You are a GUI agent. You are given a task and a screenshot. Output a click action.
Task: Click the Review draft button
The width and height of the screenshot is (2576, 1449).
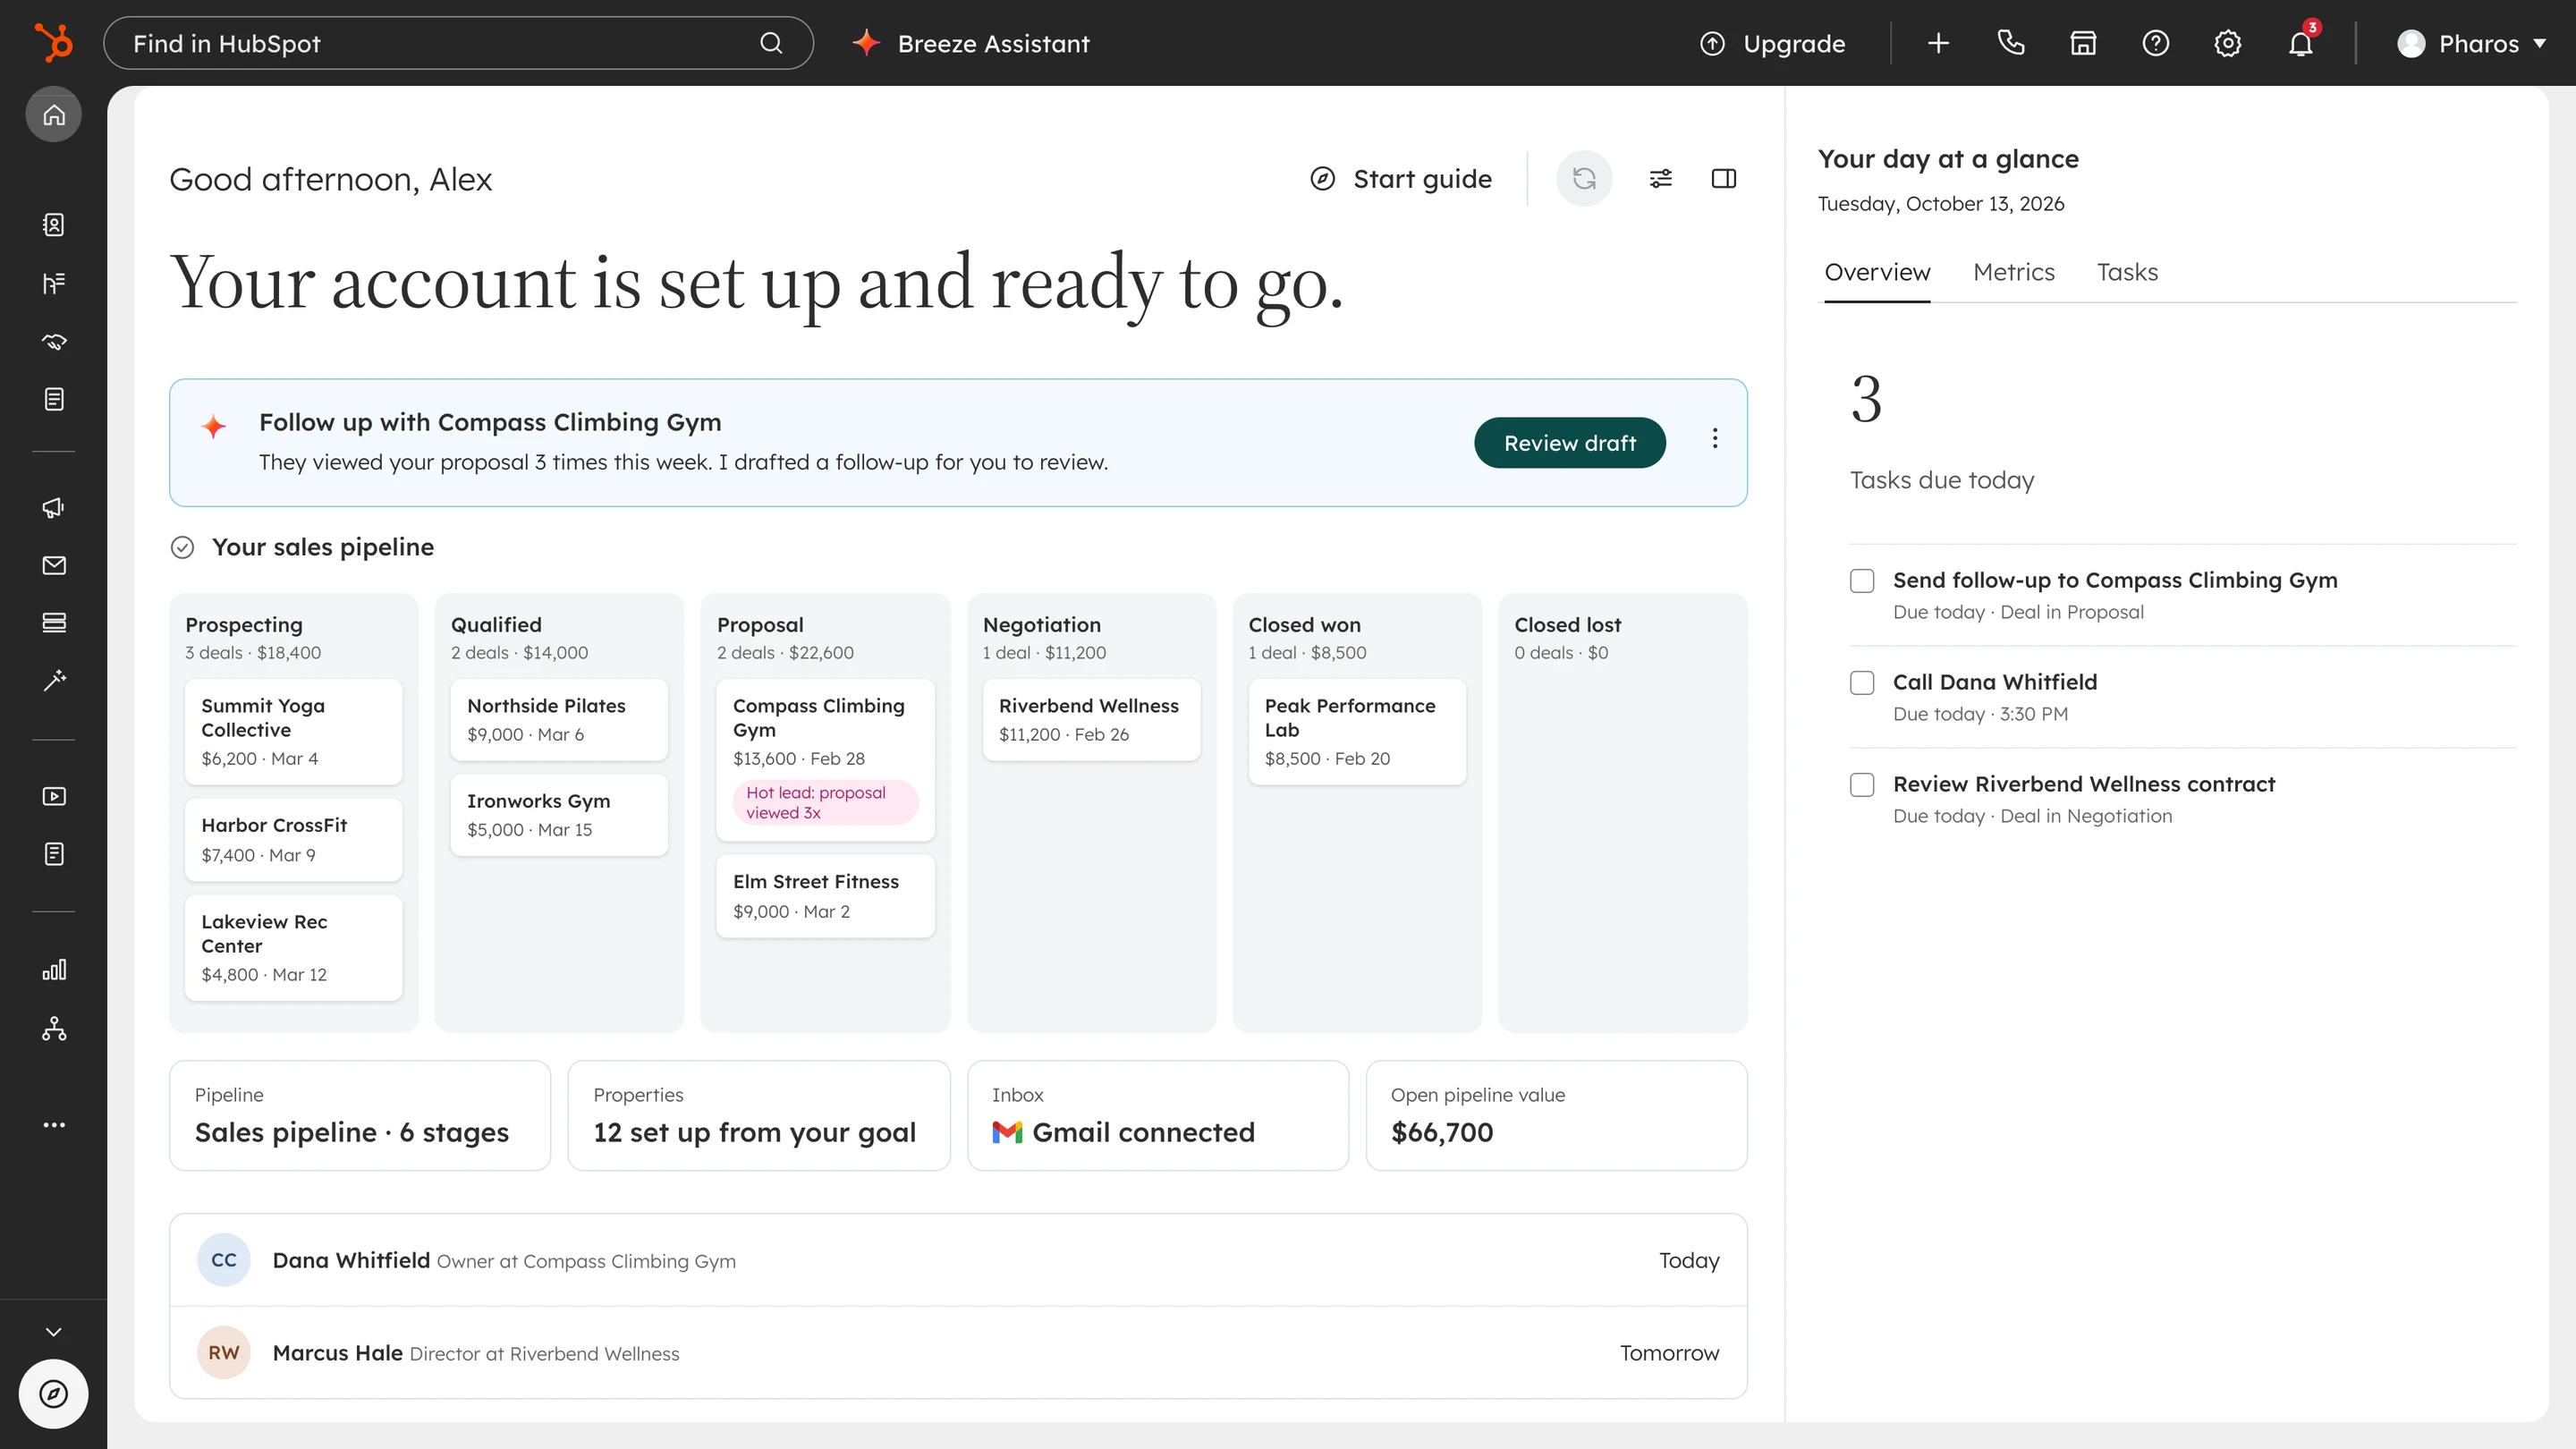tap(1570, 443)
